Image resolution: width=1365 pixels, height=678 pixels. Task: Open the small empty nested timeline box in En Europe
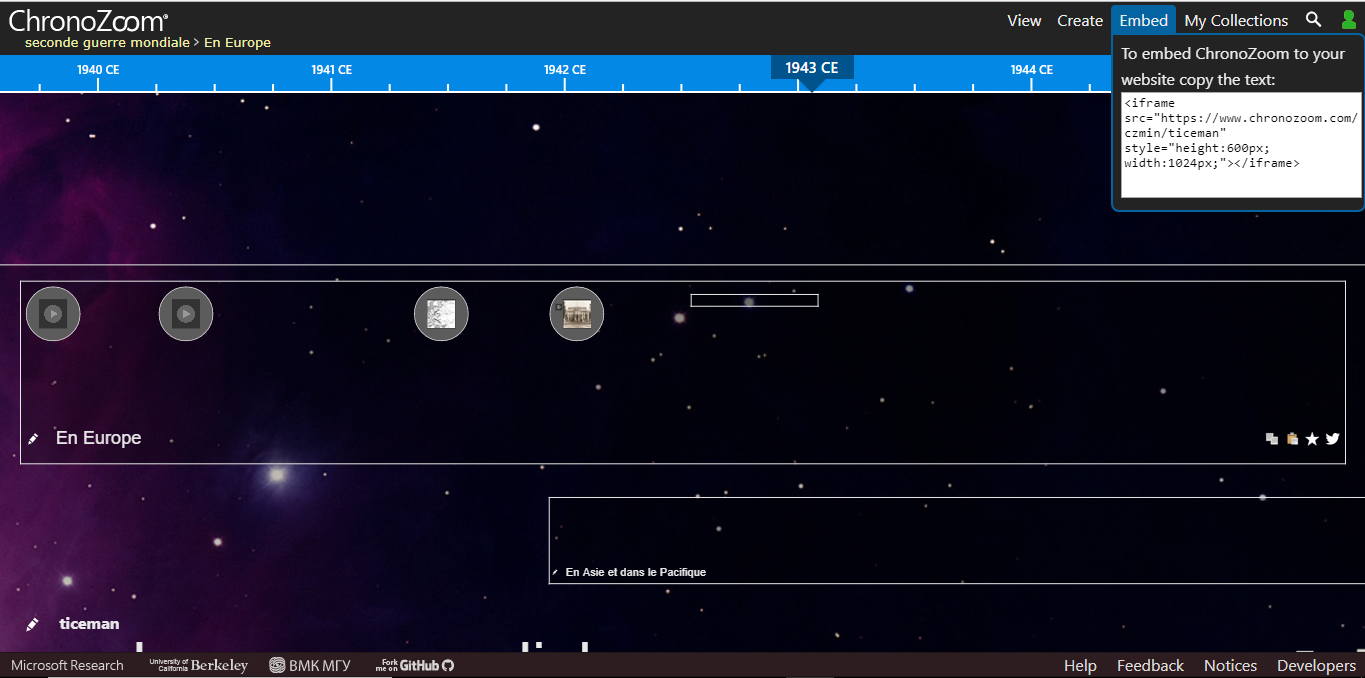(x=754, y=300)
